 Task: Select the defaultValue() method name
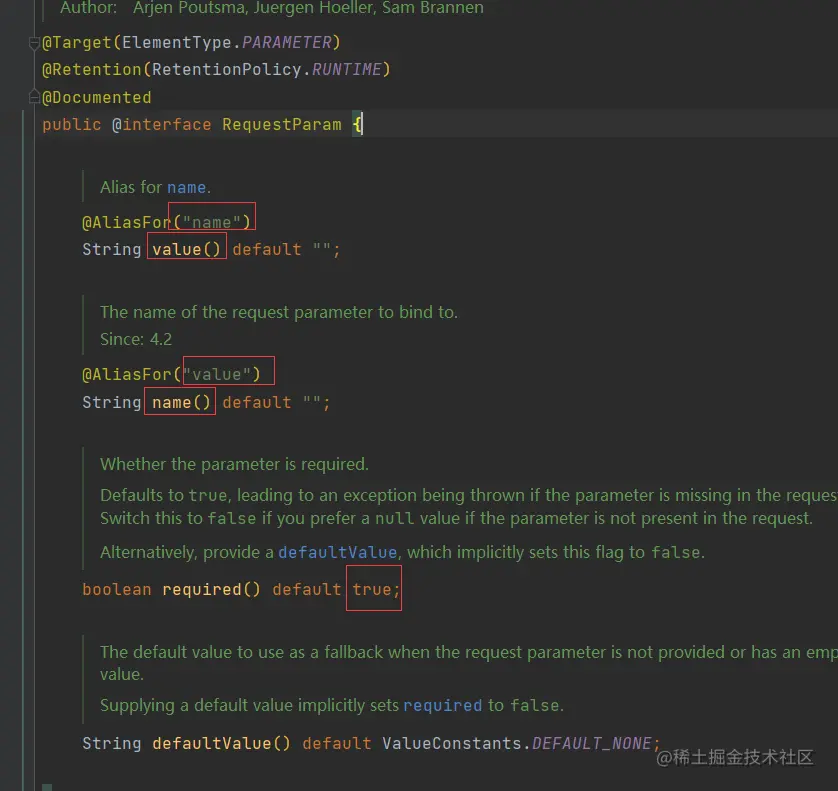221,743
